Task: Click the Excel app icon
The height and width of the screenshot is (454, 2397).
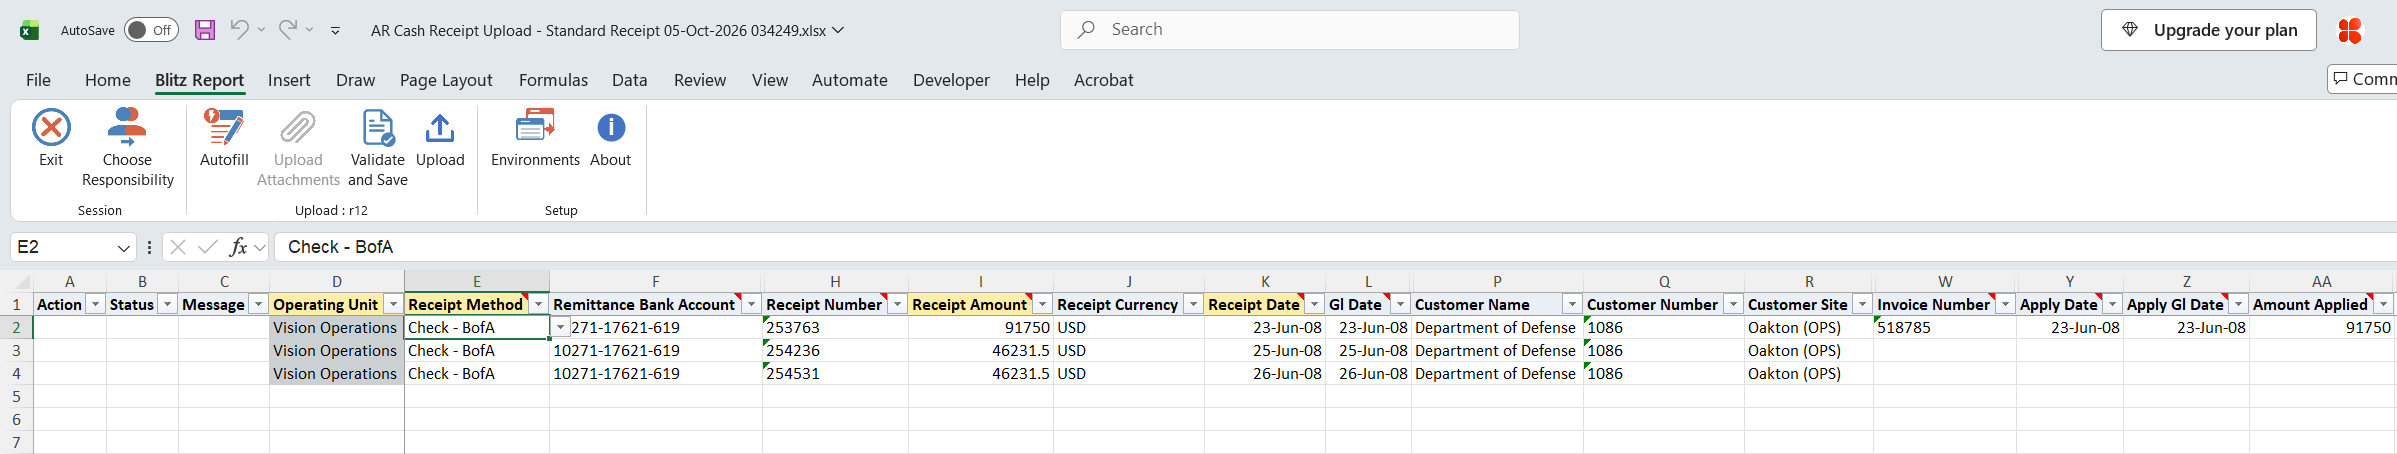Action: click(x=29, y=30)
